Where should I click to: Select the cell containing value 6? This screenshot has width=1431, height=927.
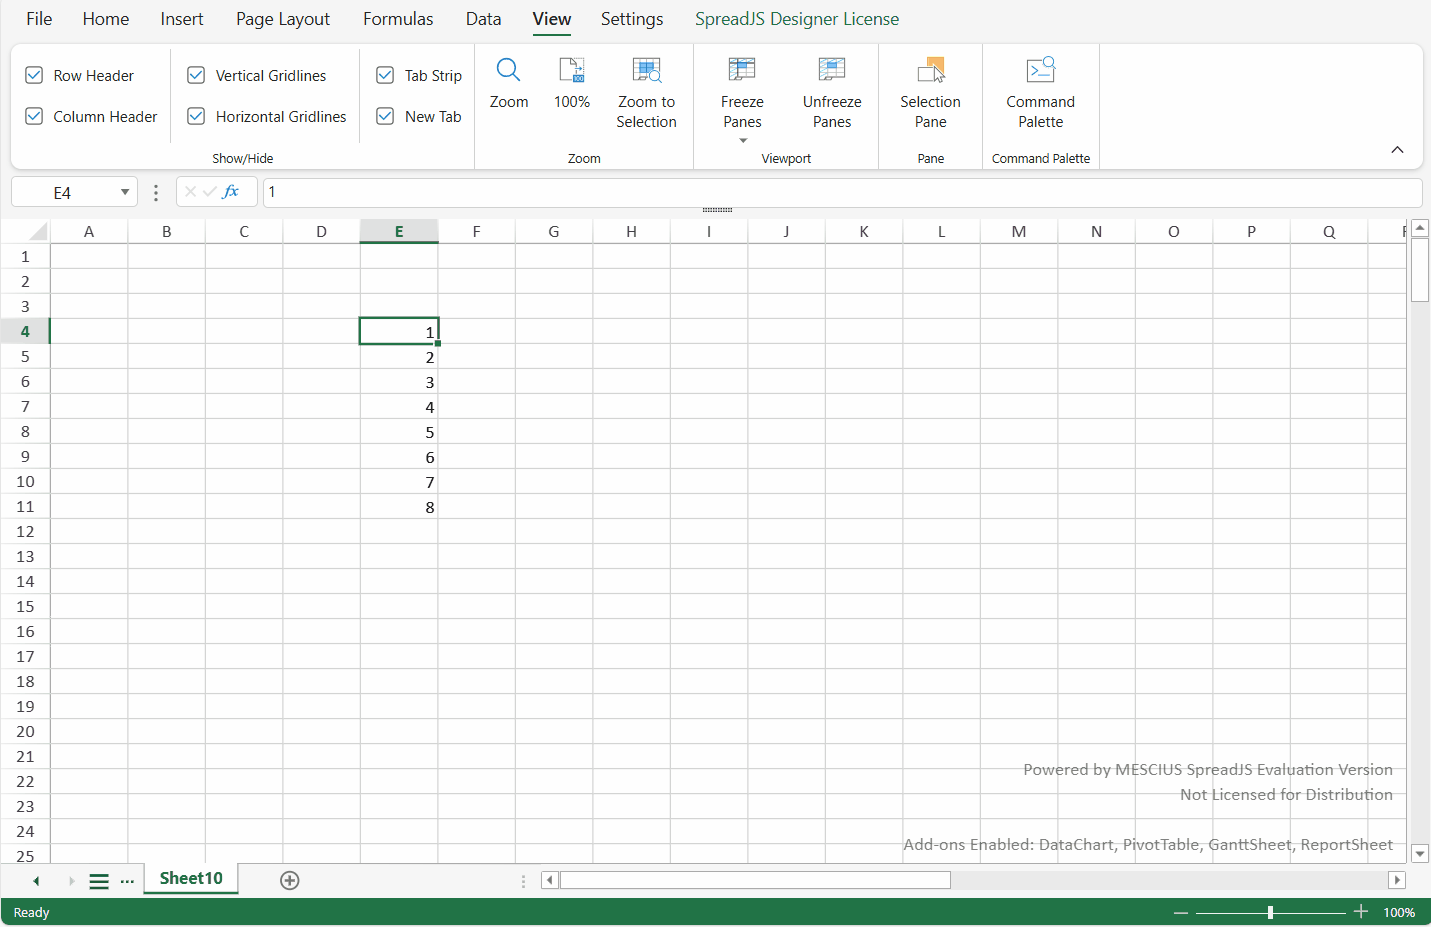point(399,457)
